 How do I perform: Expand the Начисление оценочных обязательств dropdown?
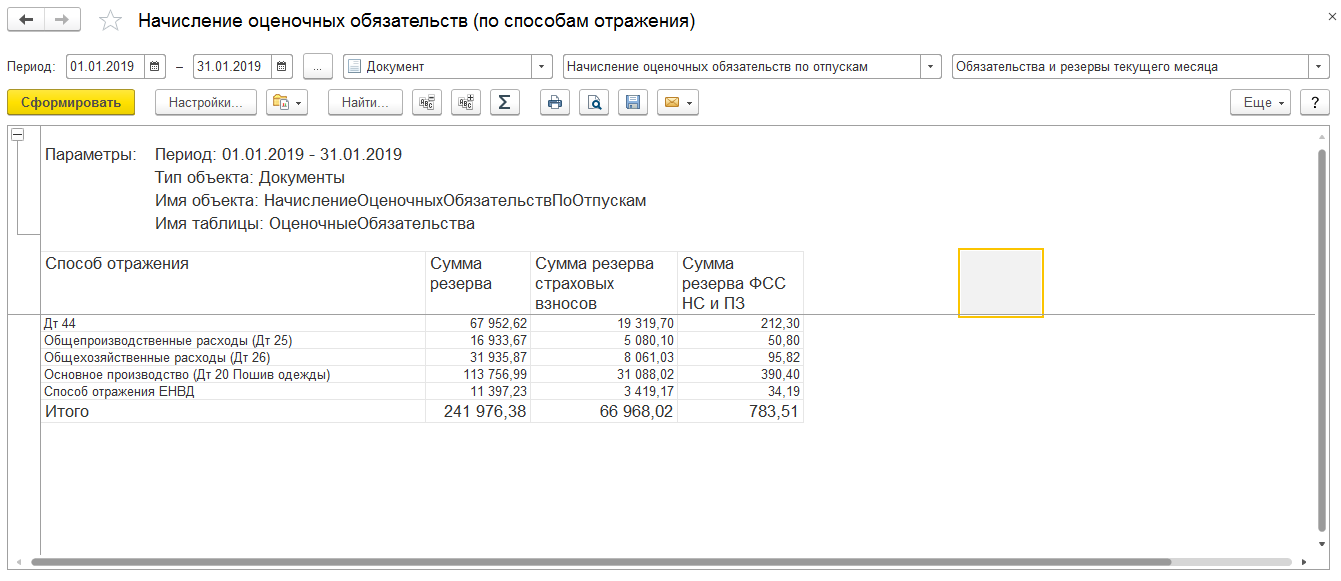coord(931,67)
